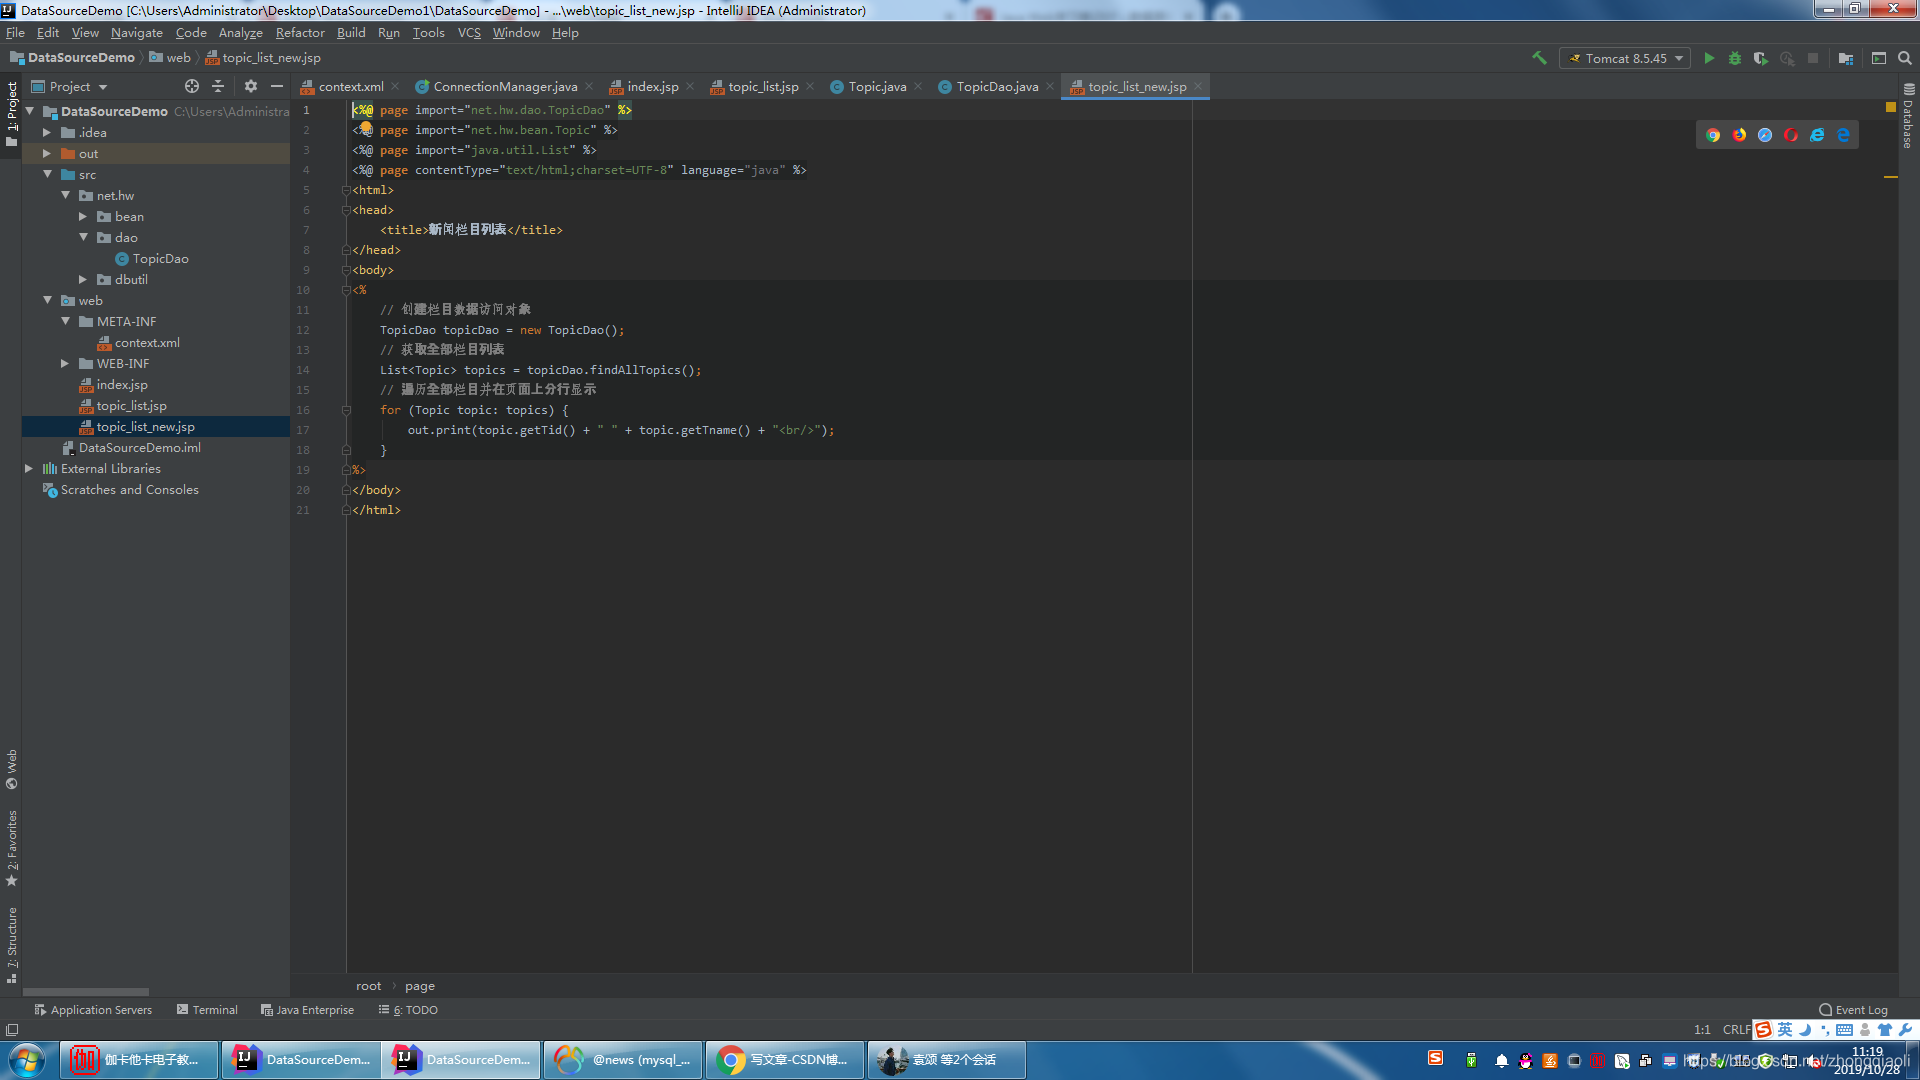The height and width of the screenshot is (1080, 1920).
Task: Collapse the dao package
Action: coord(84,238)
